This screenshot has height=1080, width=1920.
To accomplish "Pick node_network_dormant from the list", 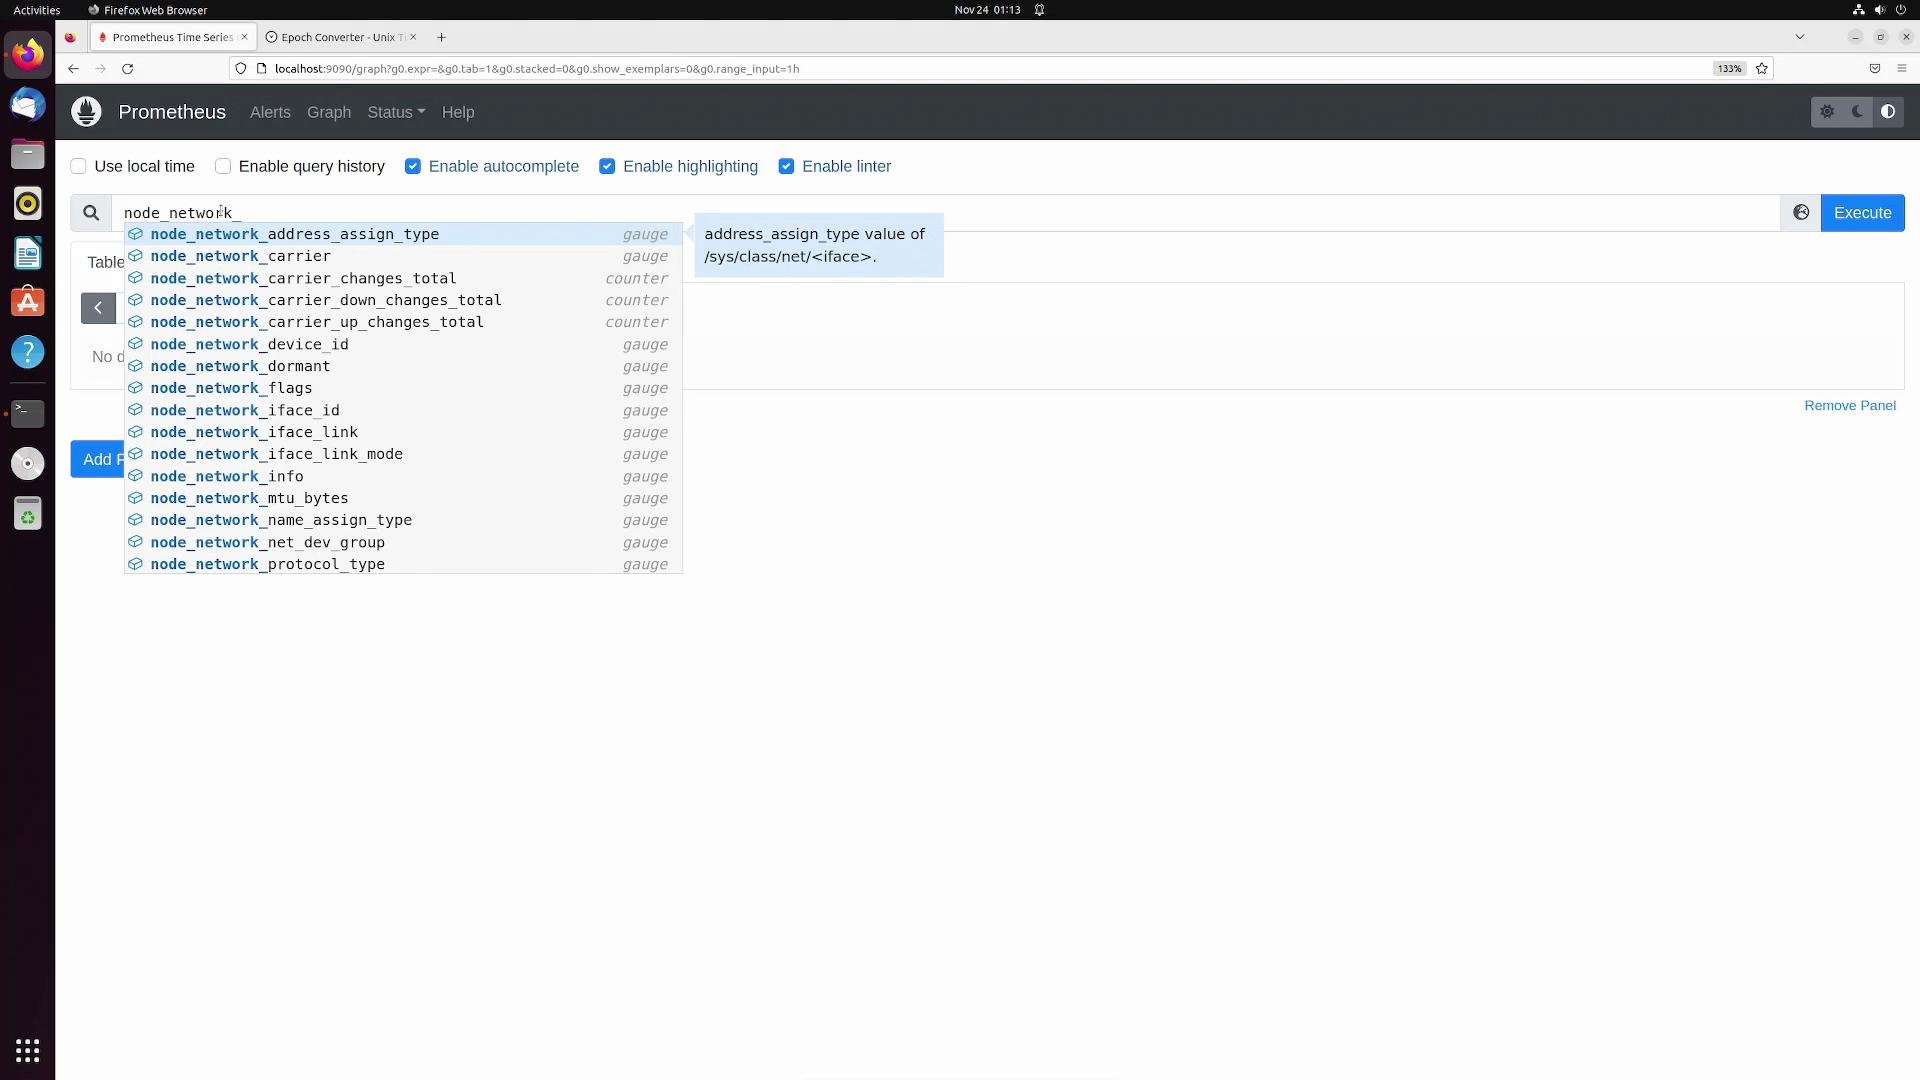I will (x=404, y=366).
